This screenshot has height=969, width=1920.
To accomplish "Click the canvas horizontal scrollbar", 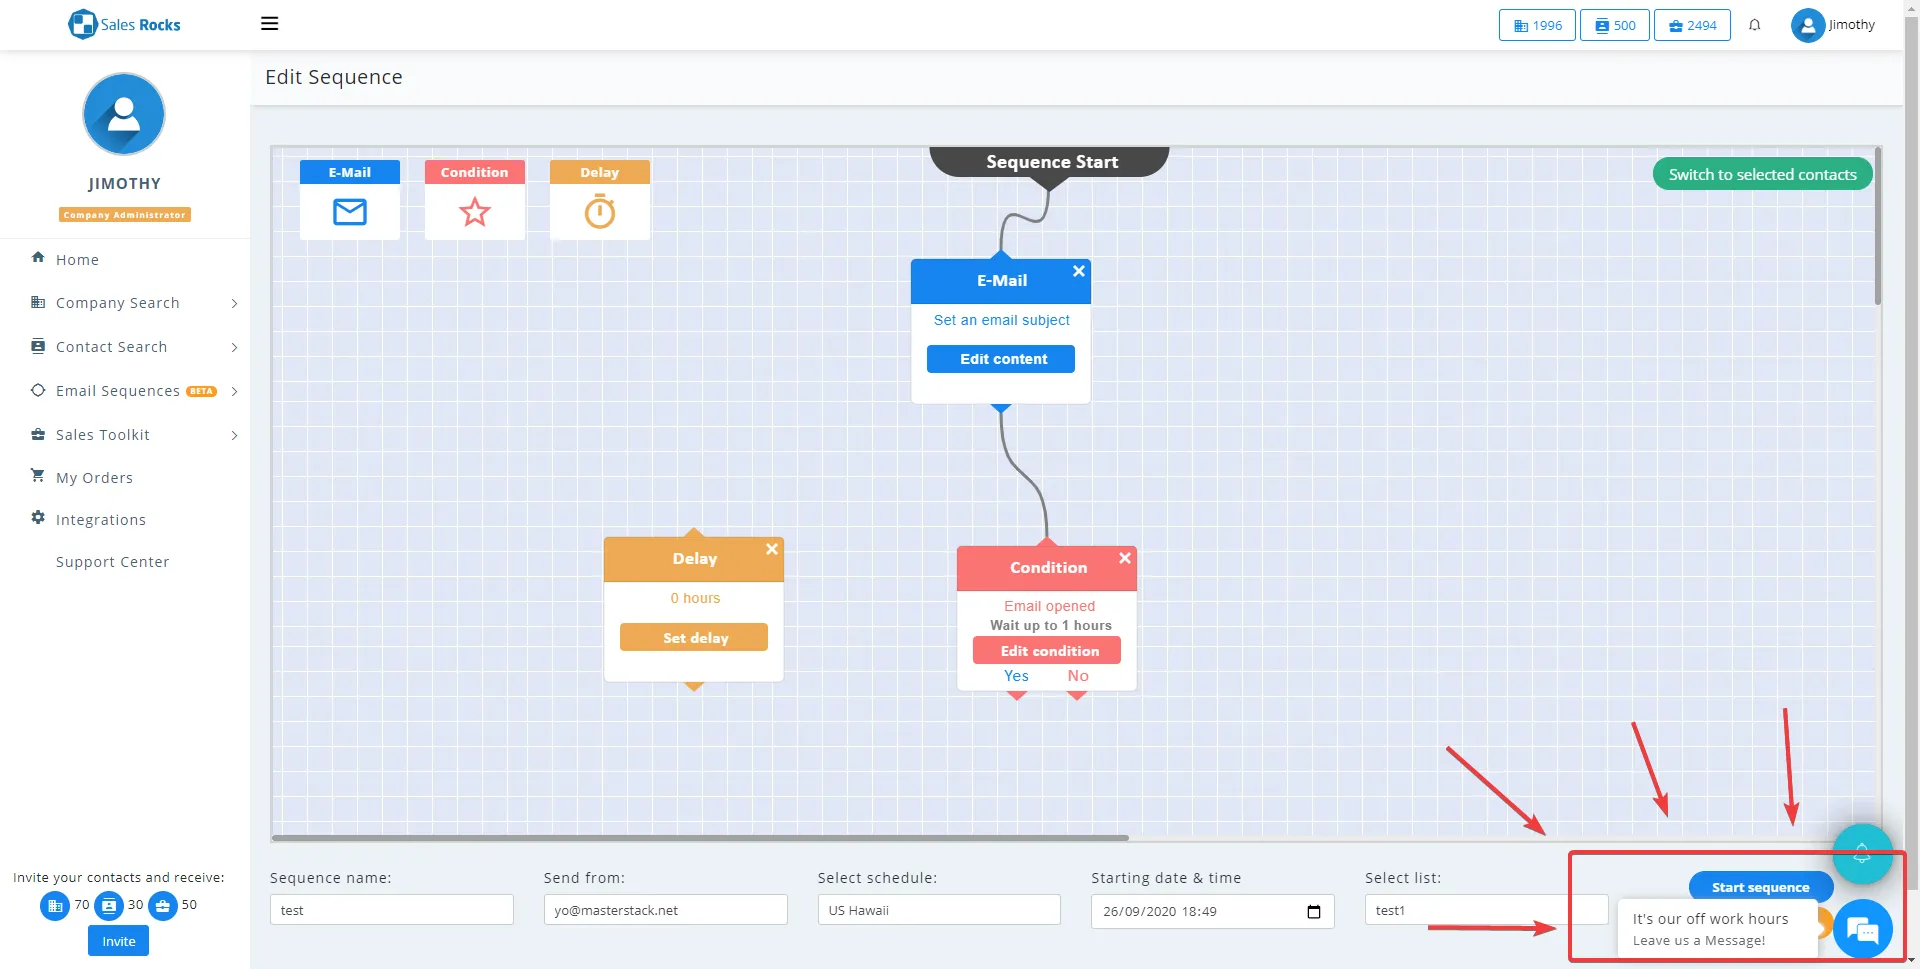I will click(x=700, y=838).
